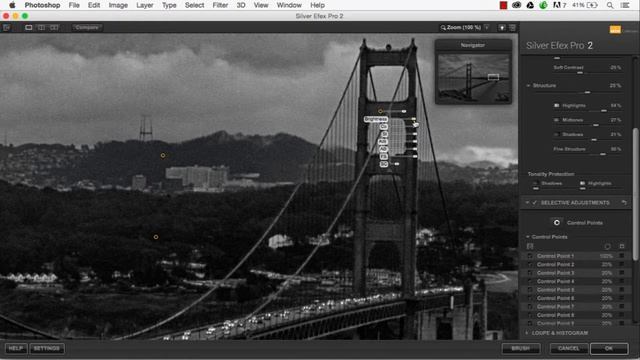
Task: Click the red menu bar status icon
Action: tap(503, 5)
